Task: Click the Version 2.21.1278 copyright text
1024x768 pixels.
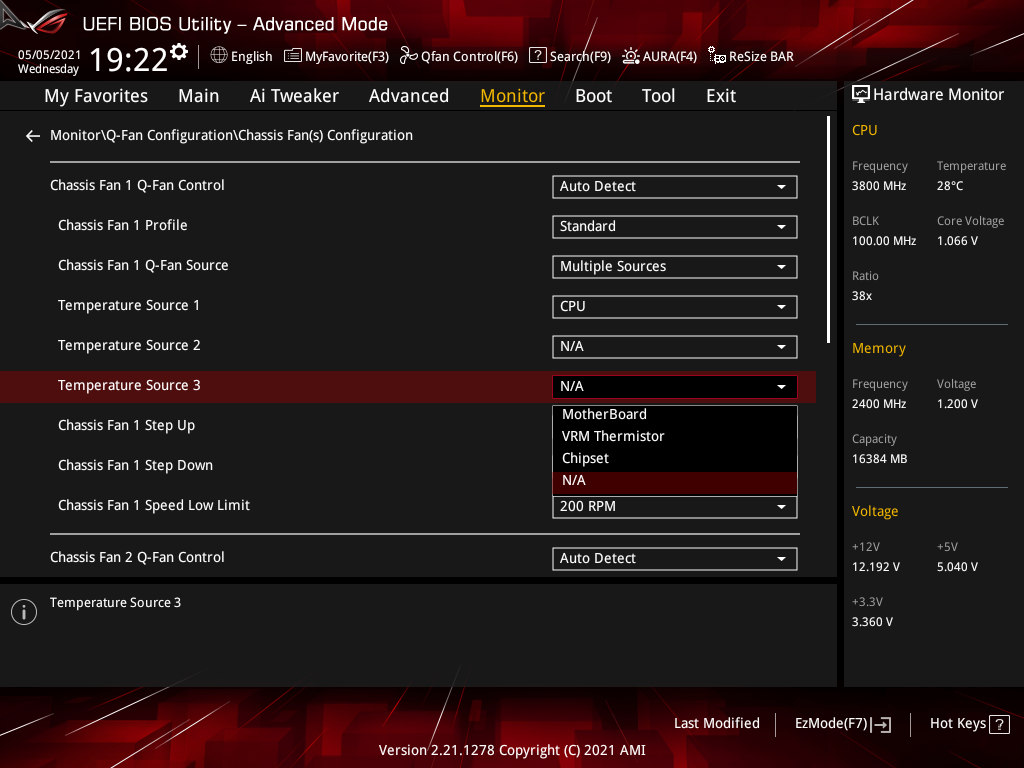Action: (512, 750)
